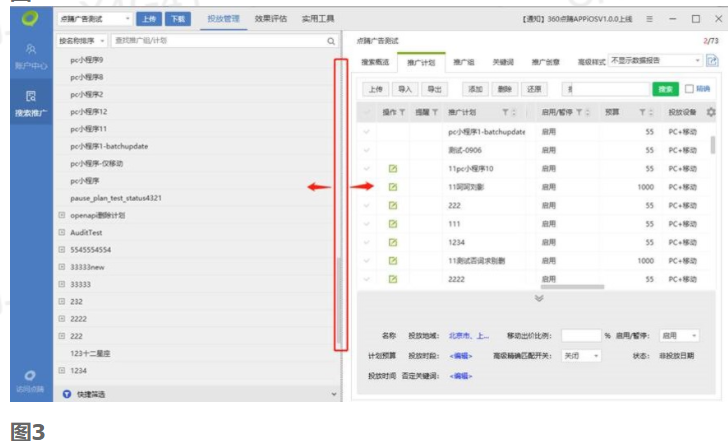Click the magnifier icon in plan search box
Viewport: 728px width, 441px height.
331,41
